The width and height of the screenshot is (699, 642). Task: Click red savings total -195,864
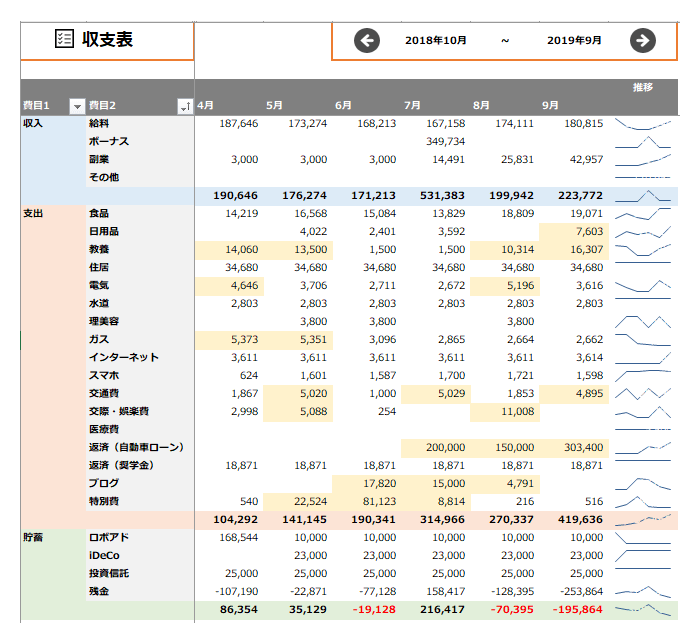tap(578, 609)
